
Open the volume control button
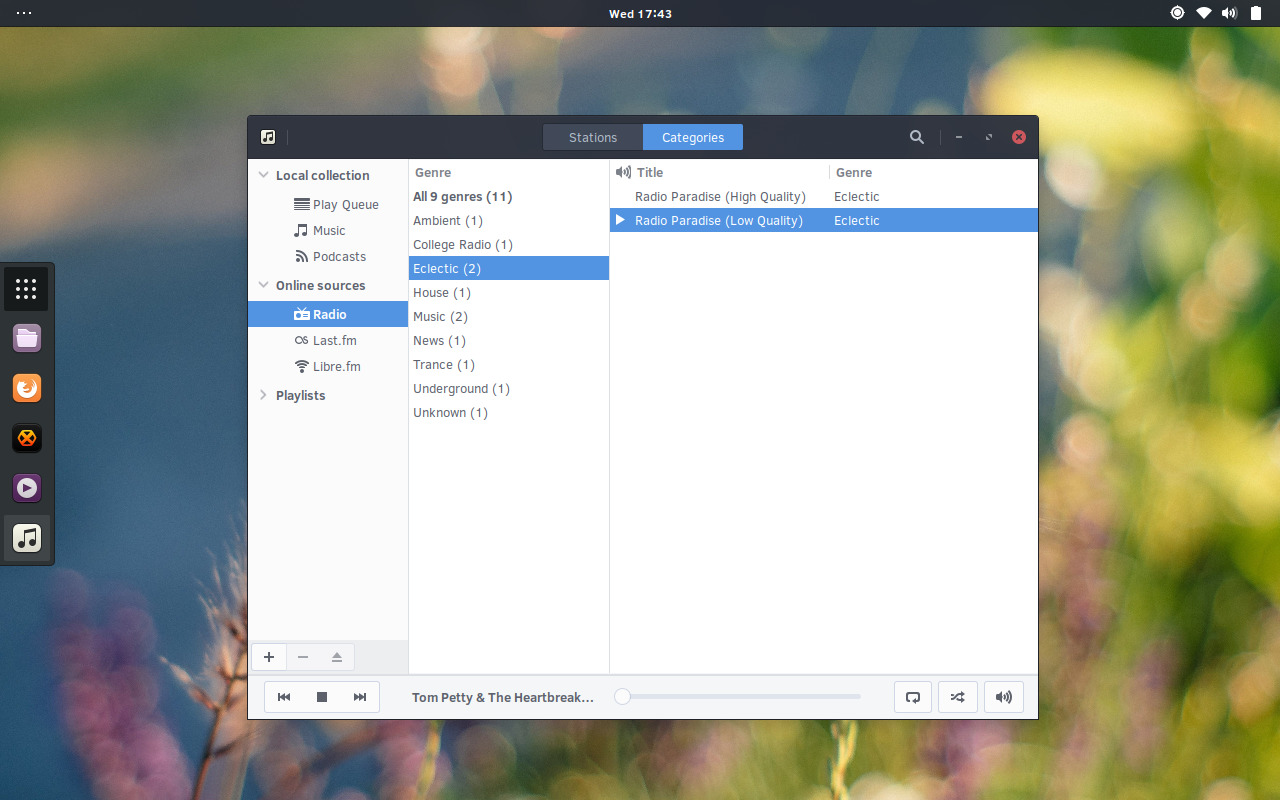click(1004, 697)
